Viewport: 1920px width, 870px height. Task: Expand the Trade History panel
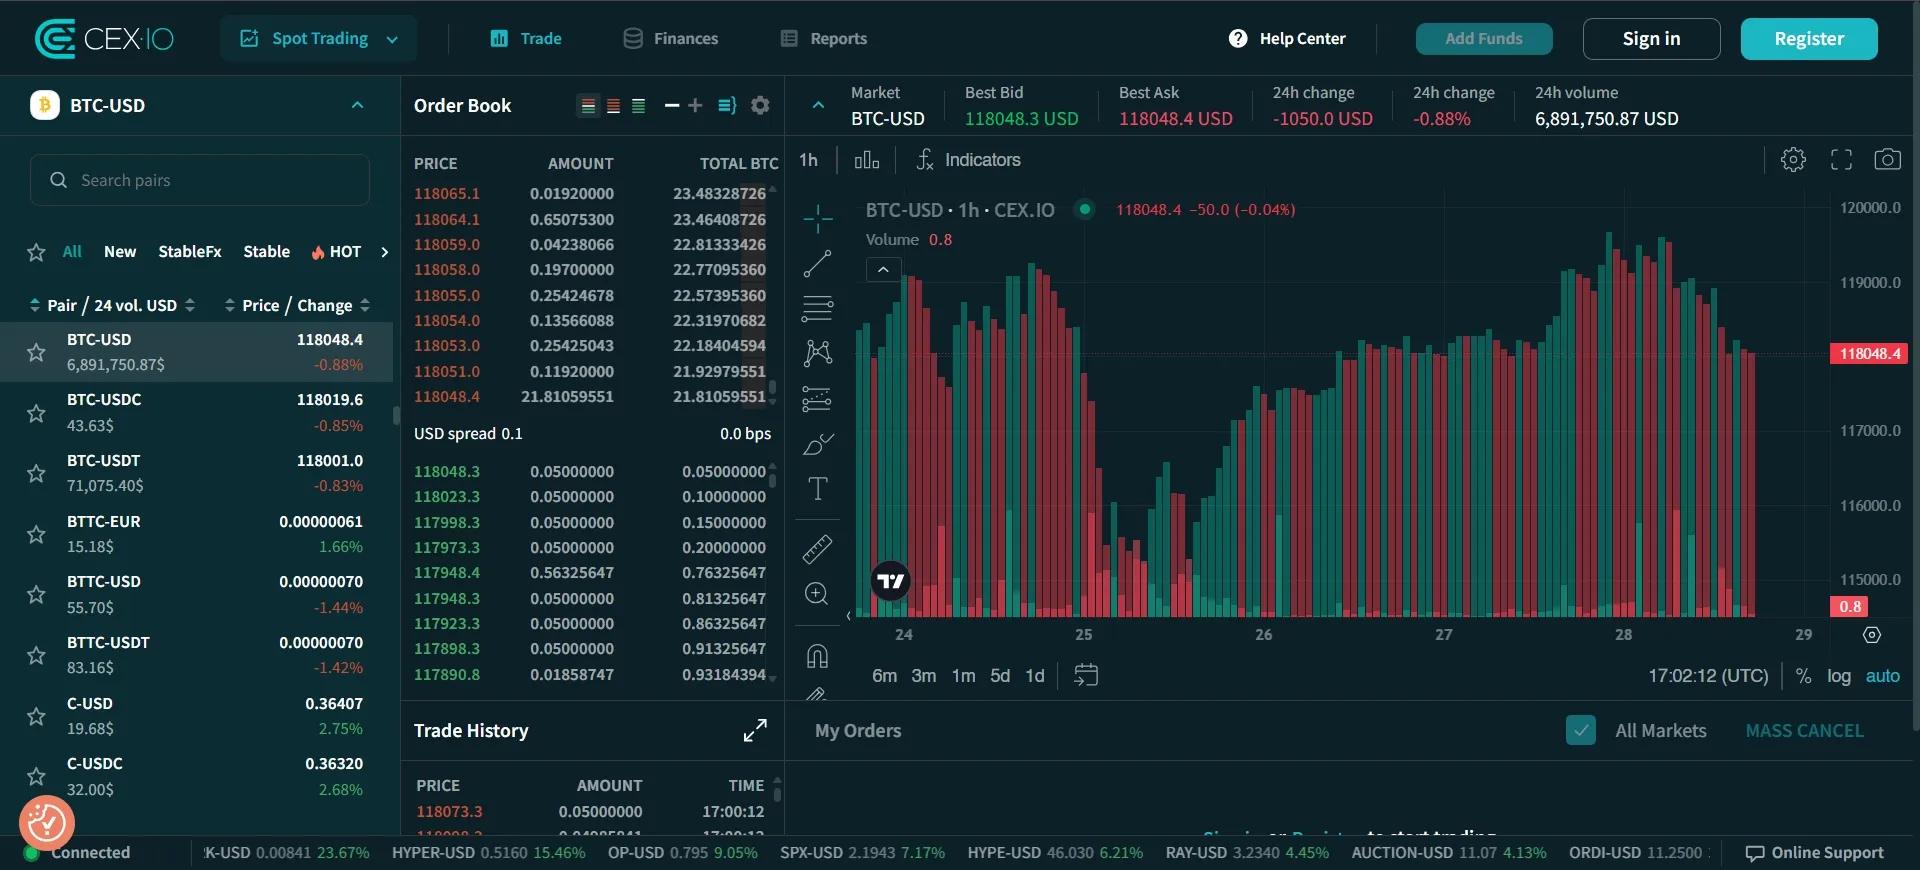point(755,731)
